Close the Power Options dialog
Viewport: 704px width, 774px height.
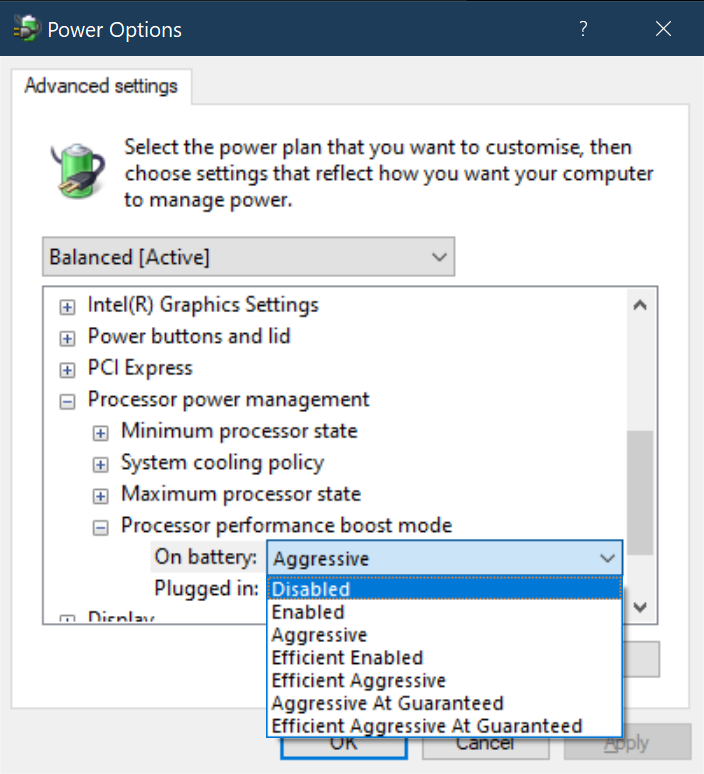(x=663, y=29)
